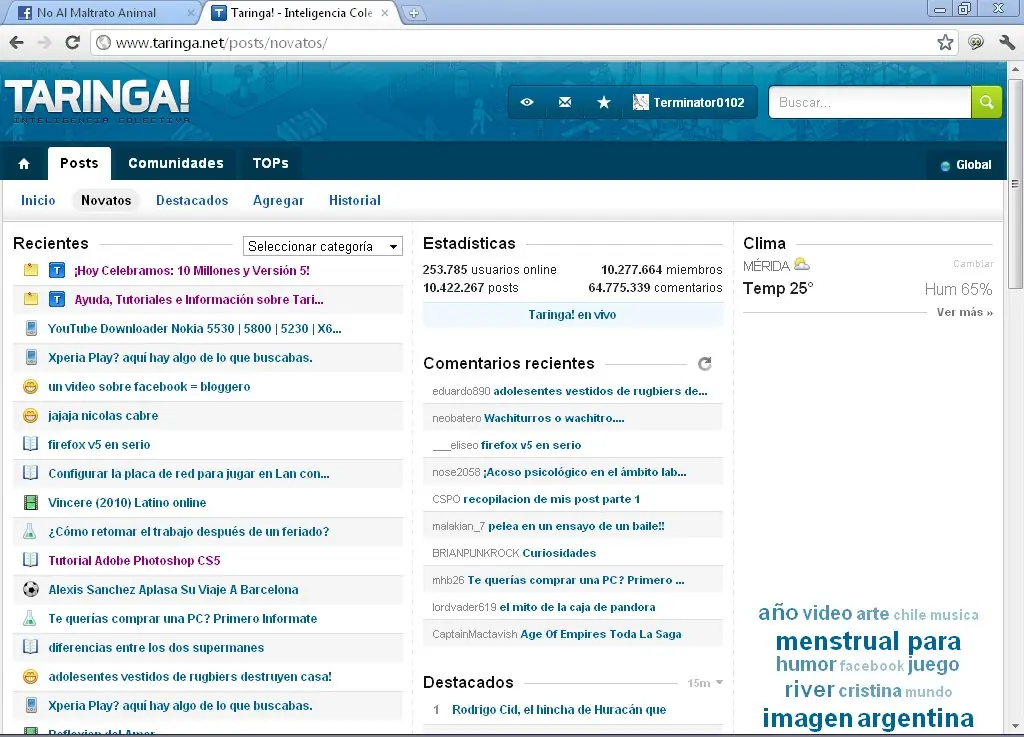The image size is (1024, 737).
Task: Open post Tutorial Adobe Photoshop CS5
Action: pyautogui.click(x=134, y=560)
